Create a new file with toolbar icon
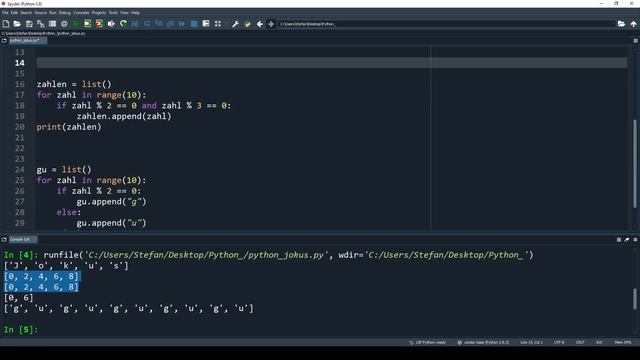Image resolution: width=640 pixels, height=360 pixels. [6, 24]
